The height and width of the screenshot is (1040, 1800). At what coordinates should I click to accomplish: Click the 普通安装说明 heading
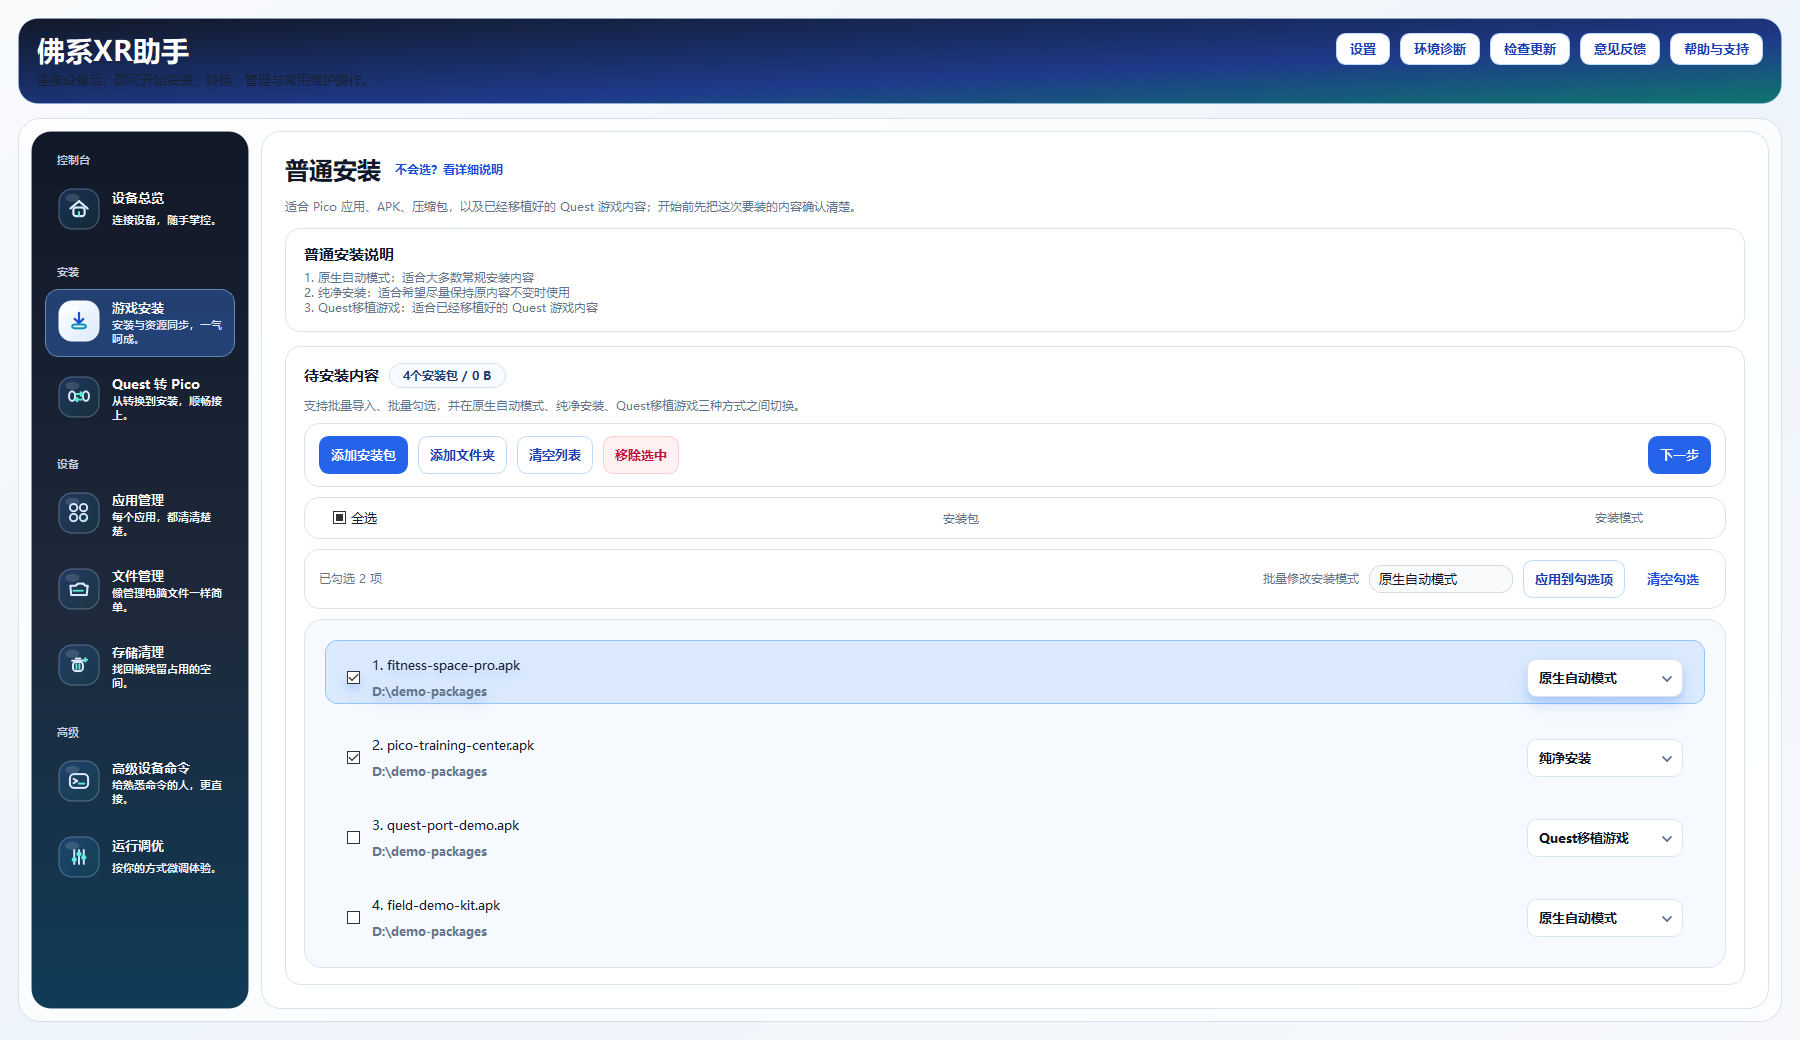click(349, 255)
